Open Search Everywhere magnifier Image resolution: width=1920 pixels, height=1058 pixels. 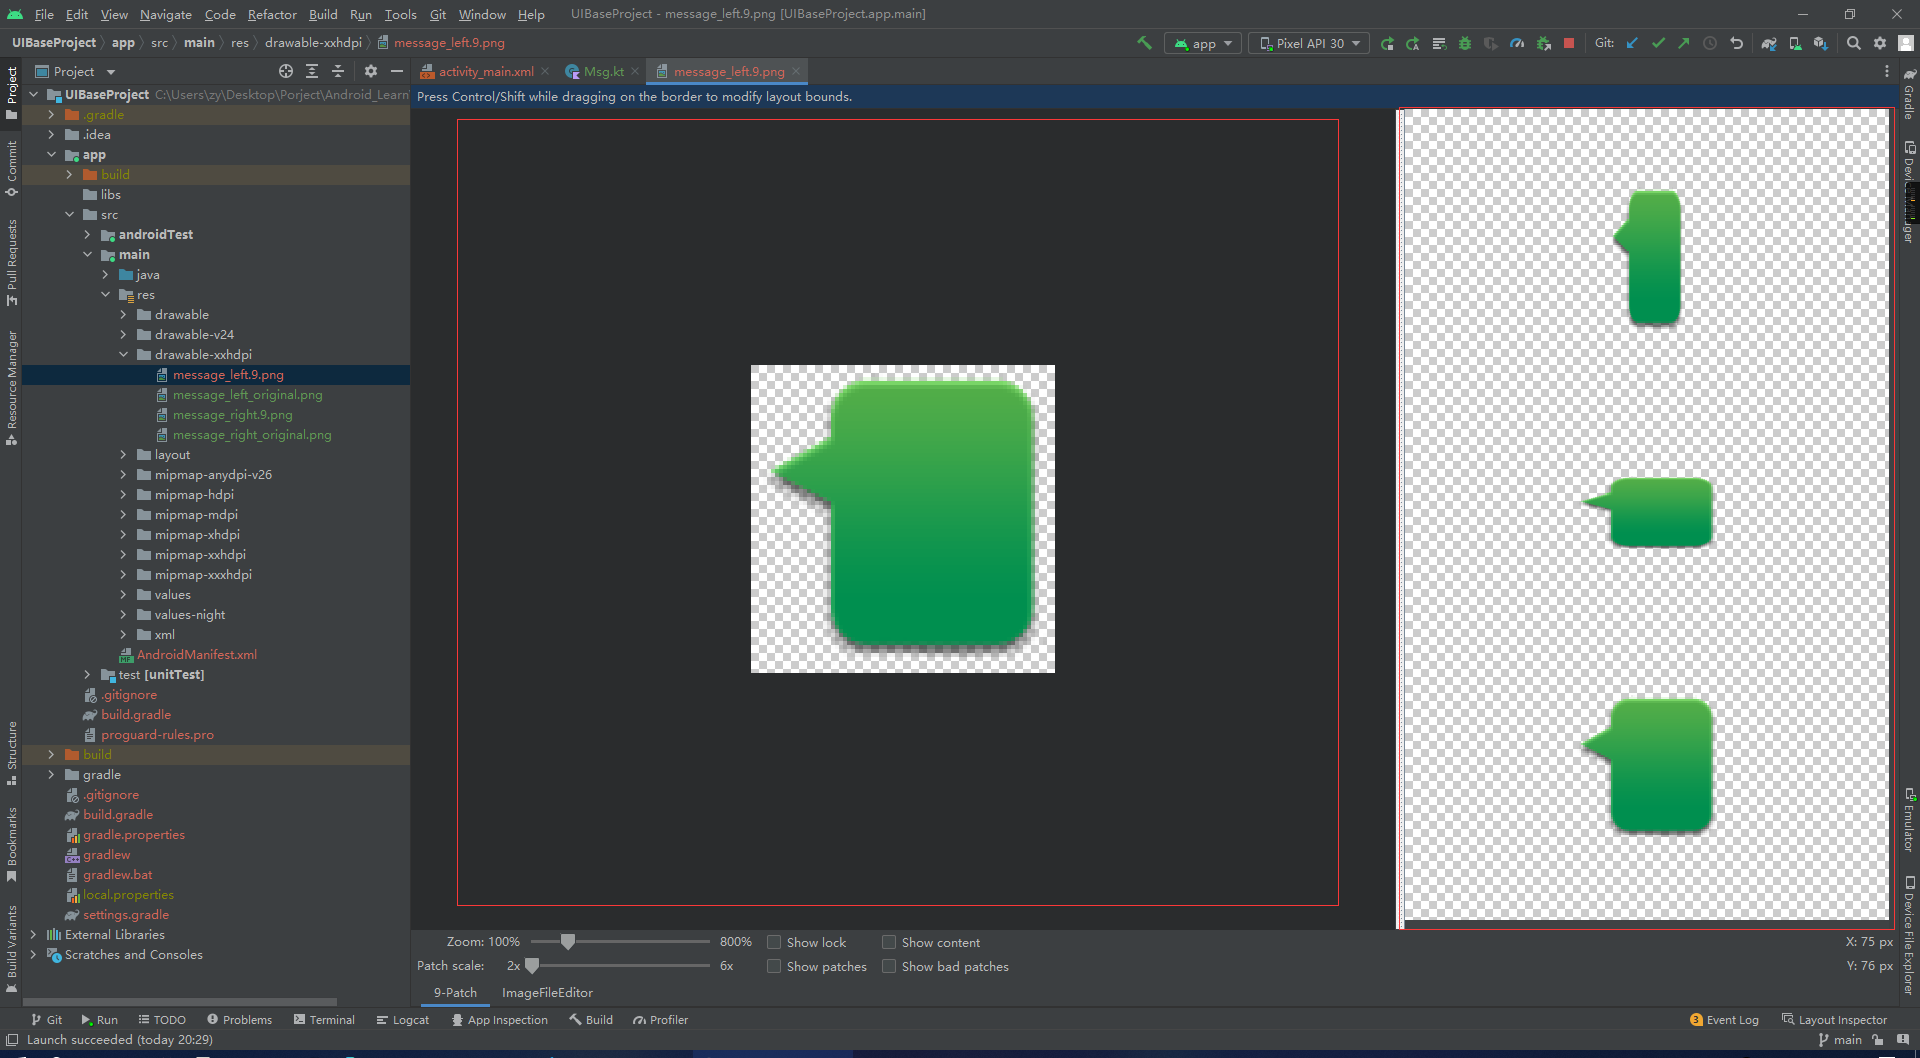(1853, 43)
